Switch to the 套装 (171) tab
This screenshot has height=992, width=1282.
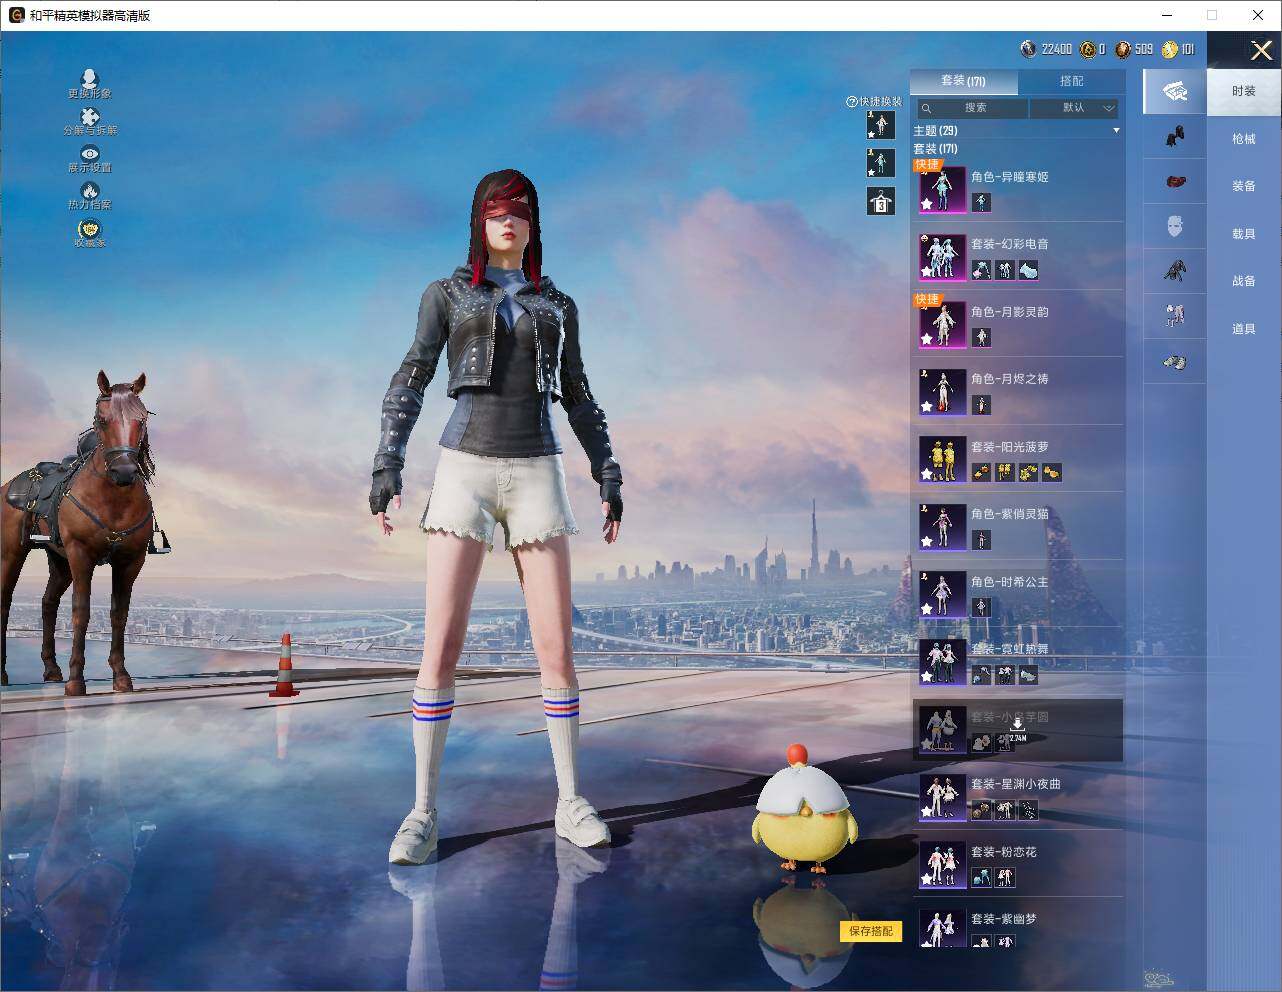[x=964, y=81]
